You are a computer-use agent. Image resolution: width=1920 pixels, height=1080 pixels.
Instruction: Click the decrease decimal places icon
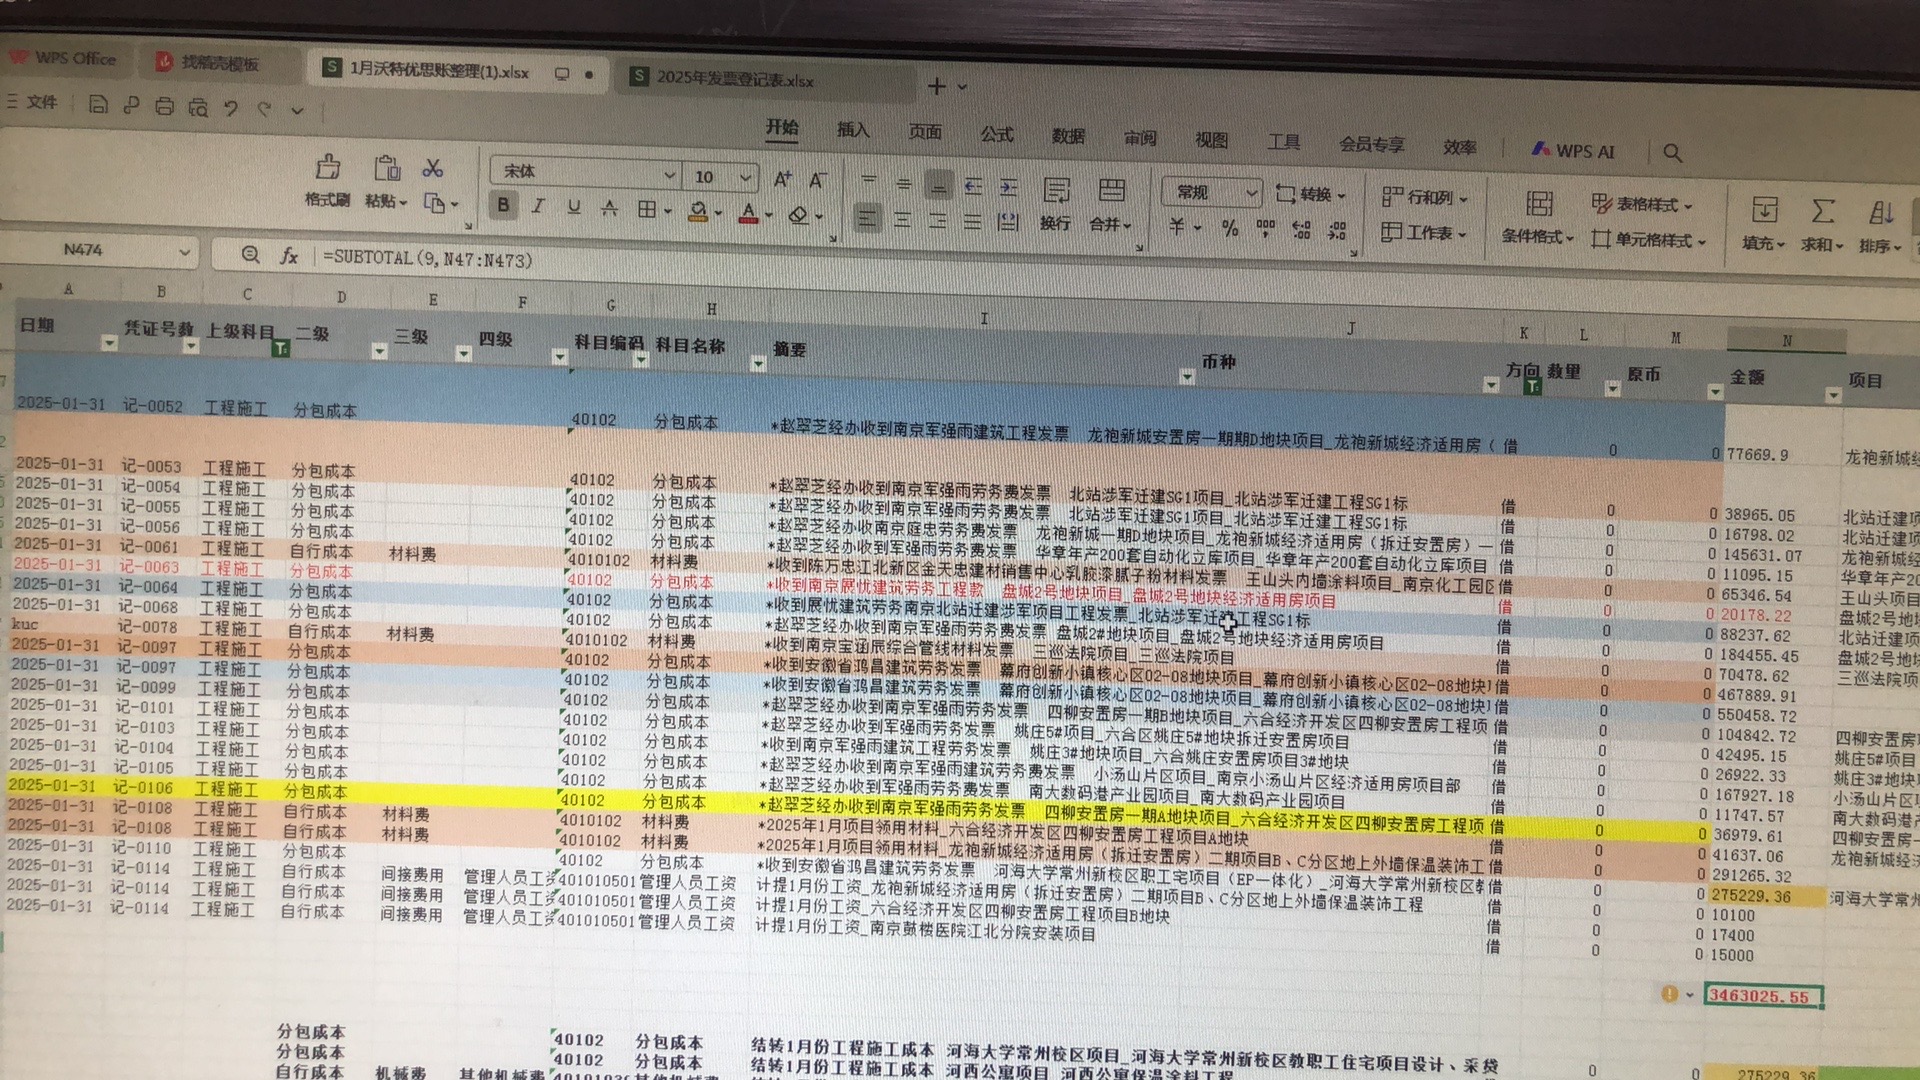pos(1337,231)
